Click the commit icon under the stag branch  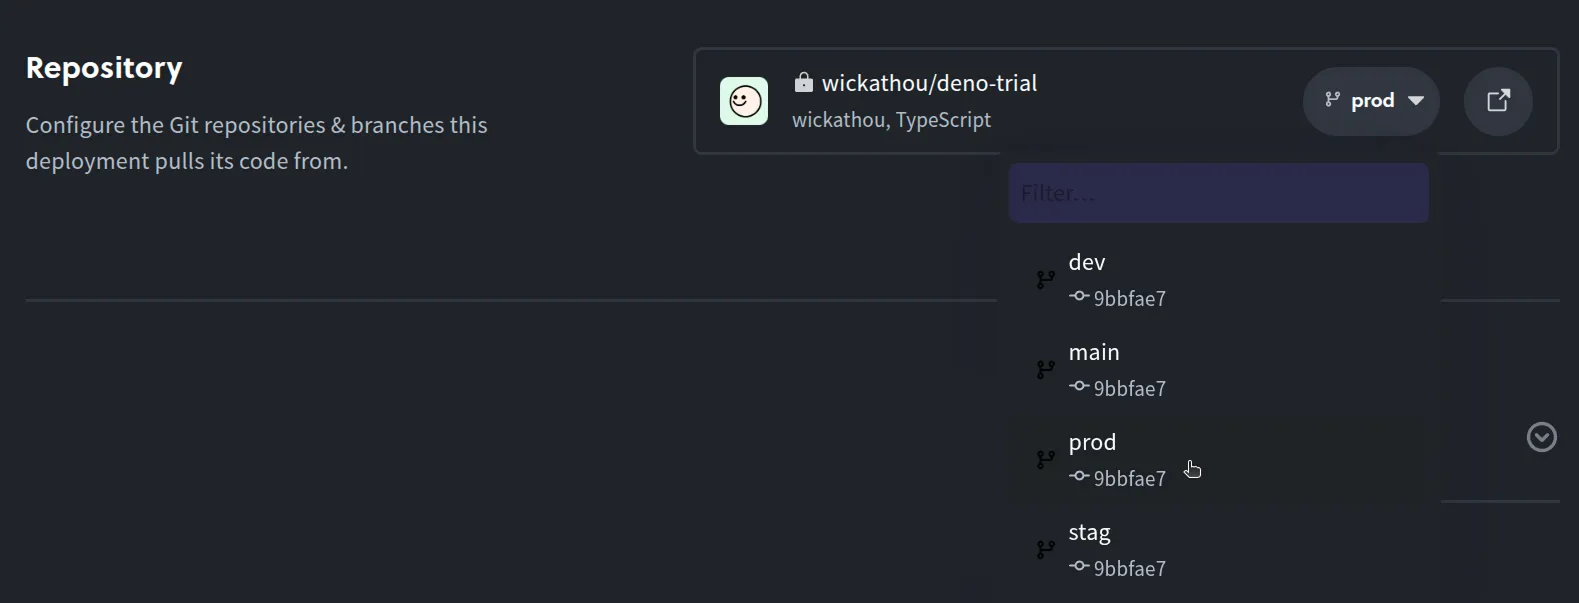point(1079,566)
